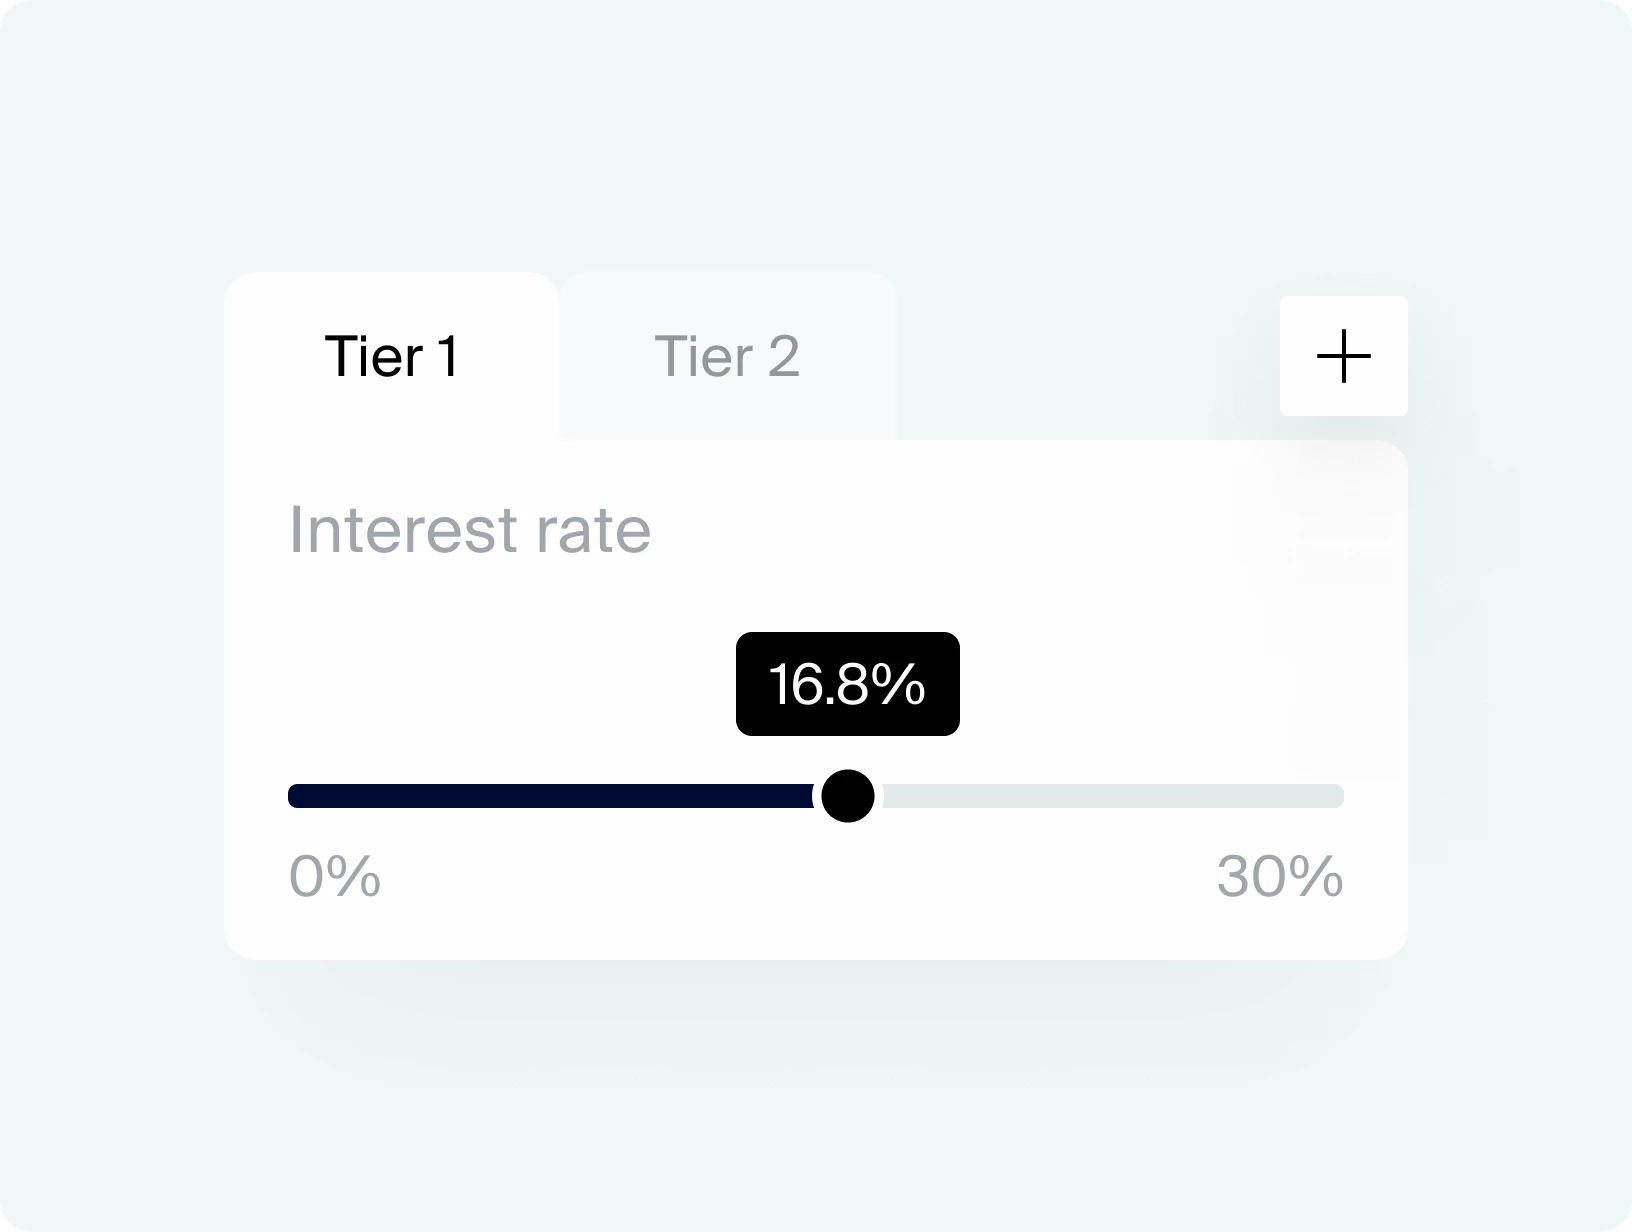Image resolution: width=1632 pixels, height=1232 pixels.
Task: Click the add button beside the tabs
Action: [x=1343, y=356]
